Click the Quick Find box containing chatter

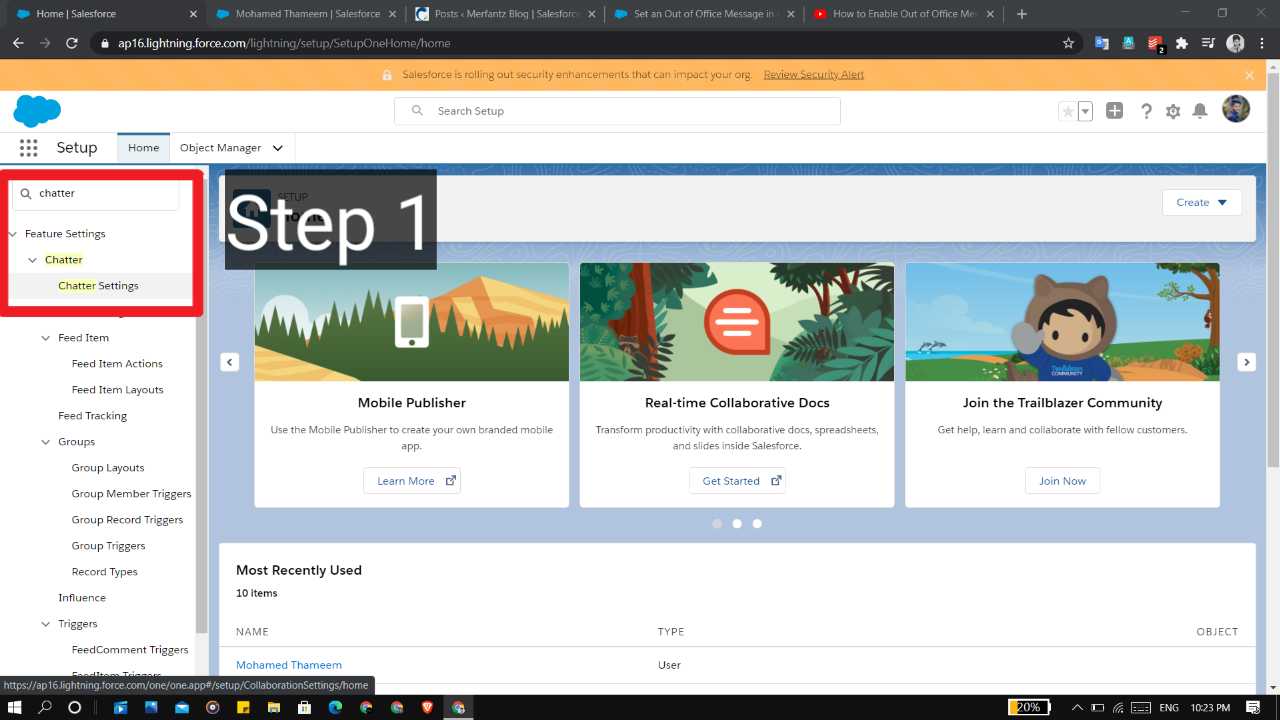point(96,193)
